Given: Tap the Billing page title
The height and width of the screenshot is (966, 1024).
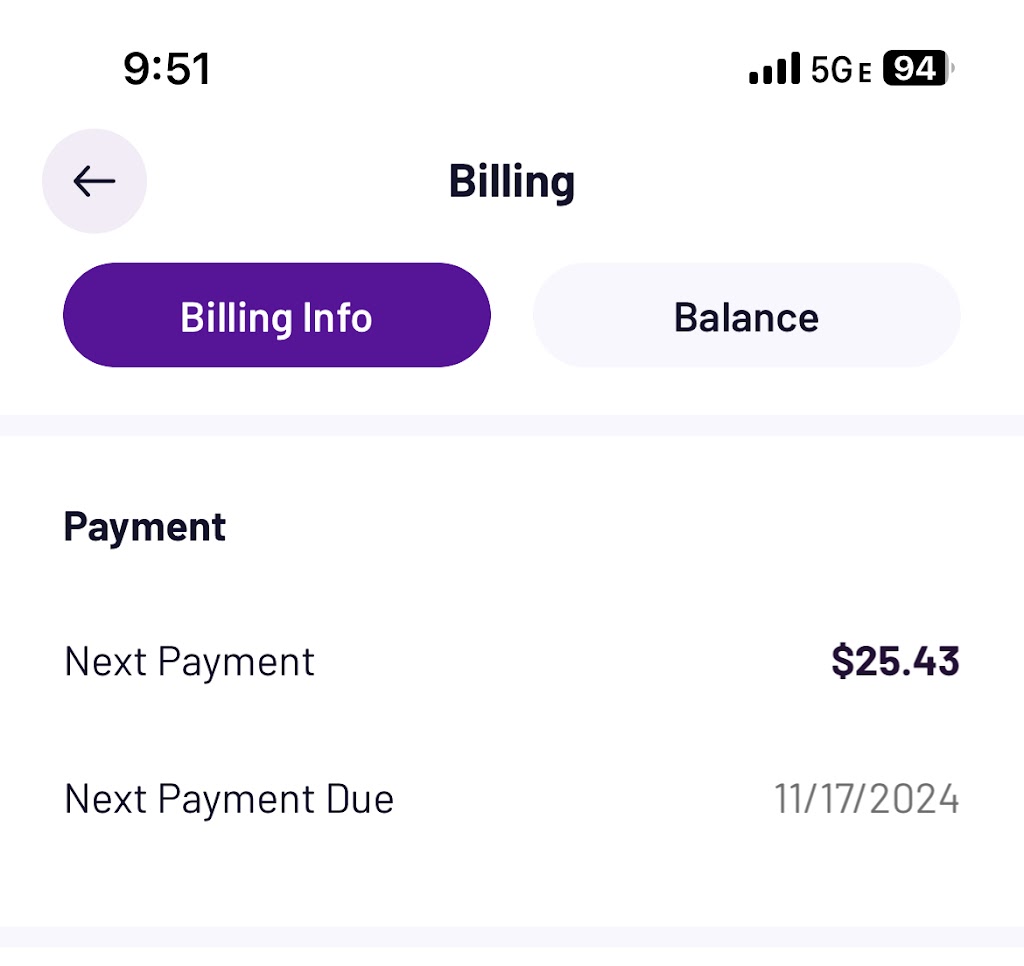Looking at the screenshot, I should pyautogui.click(x=511, y=181).
